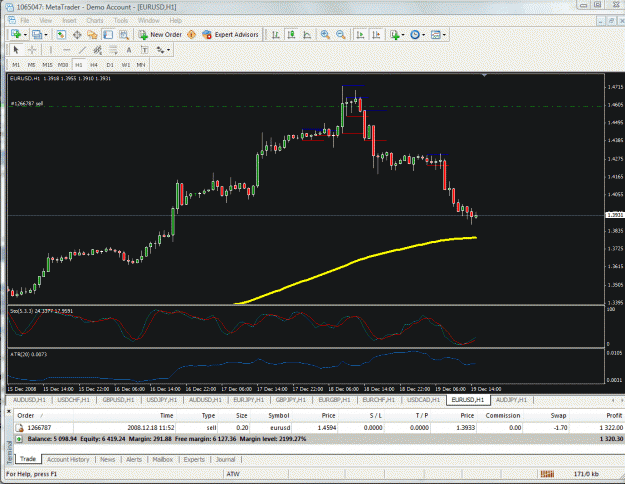
Task: Click the connection status bars indicator
Action: (x=547, y=474)
